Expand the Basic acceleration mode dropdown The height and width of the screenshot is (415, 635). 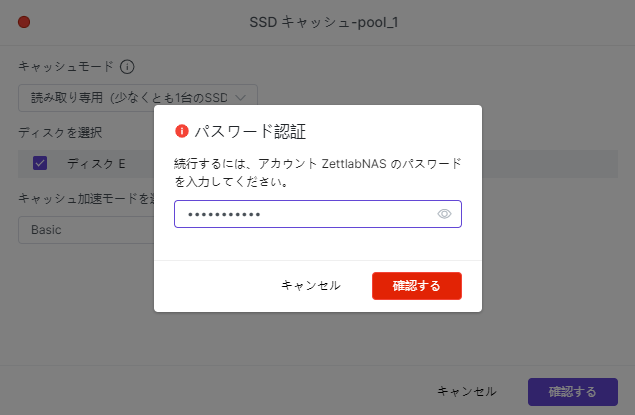tap(85, 230)
